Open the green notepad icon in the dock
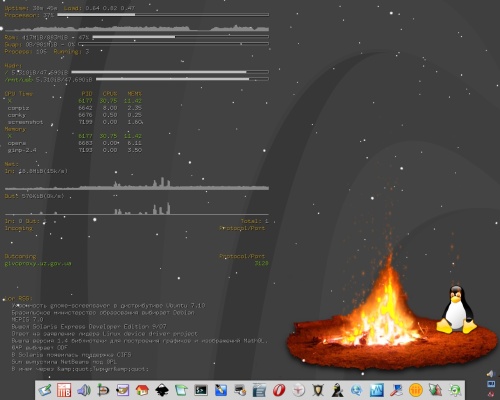Image resolution: width=500 pixels, height=400 pixels. (181, 390)
